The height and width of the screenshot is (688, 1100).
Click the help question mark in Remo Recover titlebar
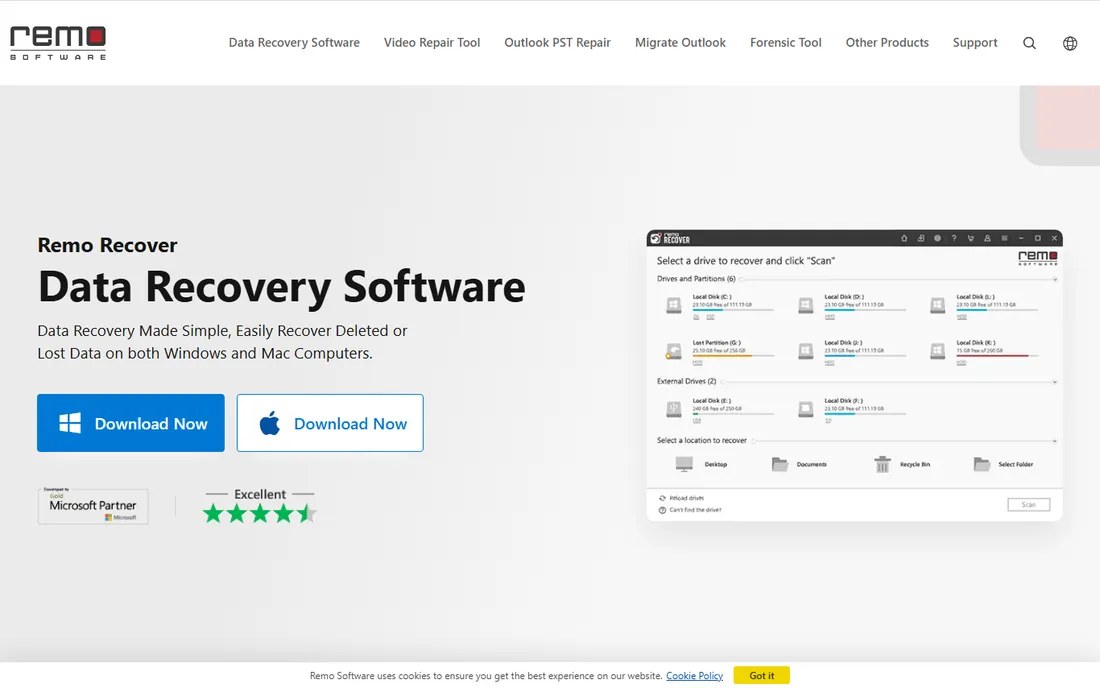point(954,238)
